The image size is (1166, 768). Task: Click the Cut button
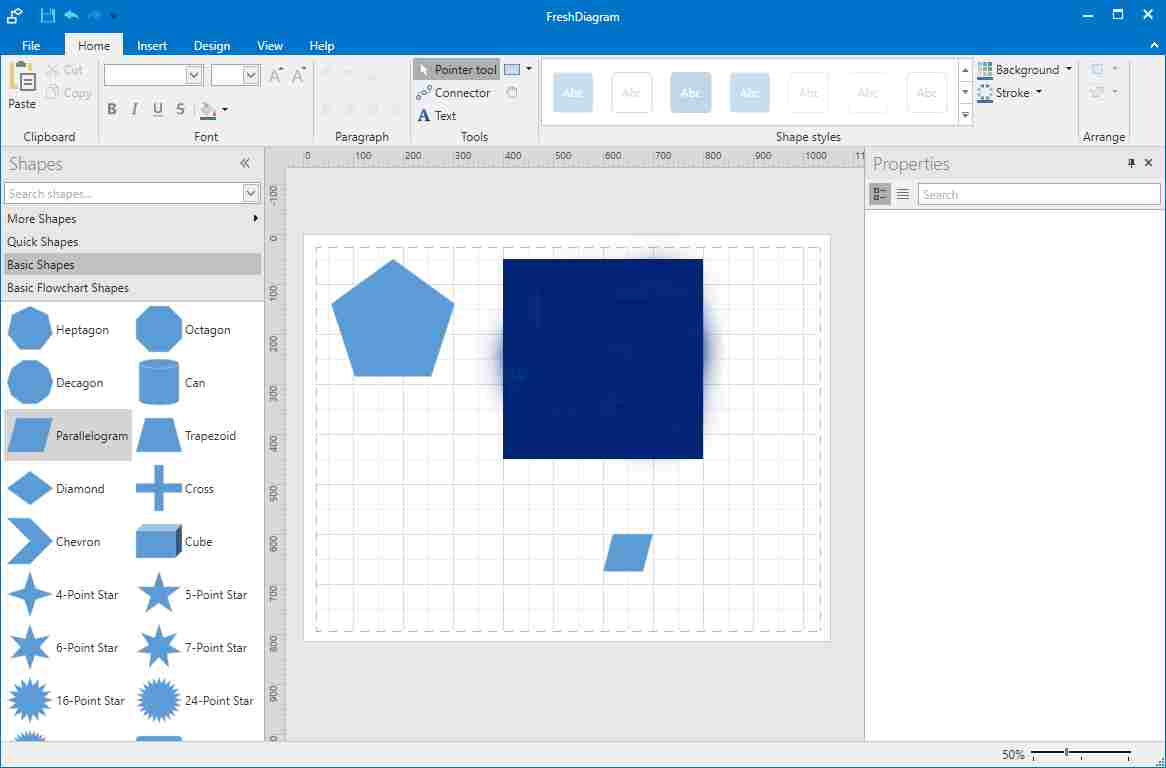pos(65,70)
